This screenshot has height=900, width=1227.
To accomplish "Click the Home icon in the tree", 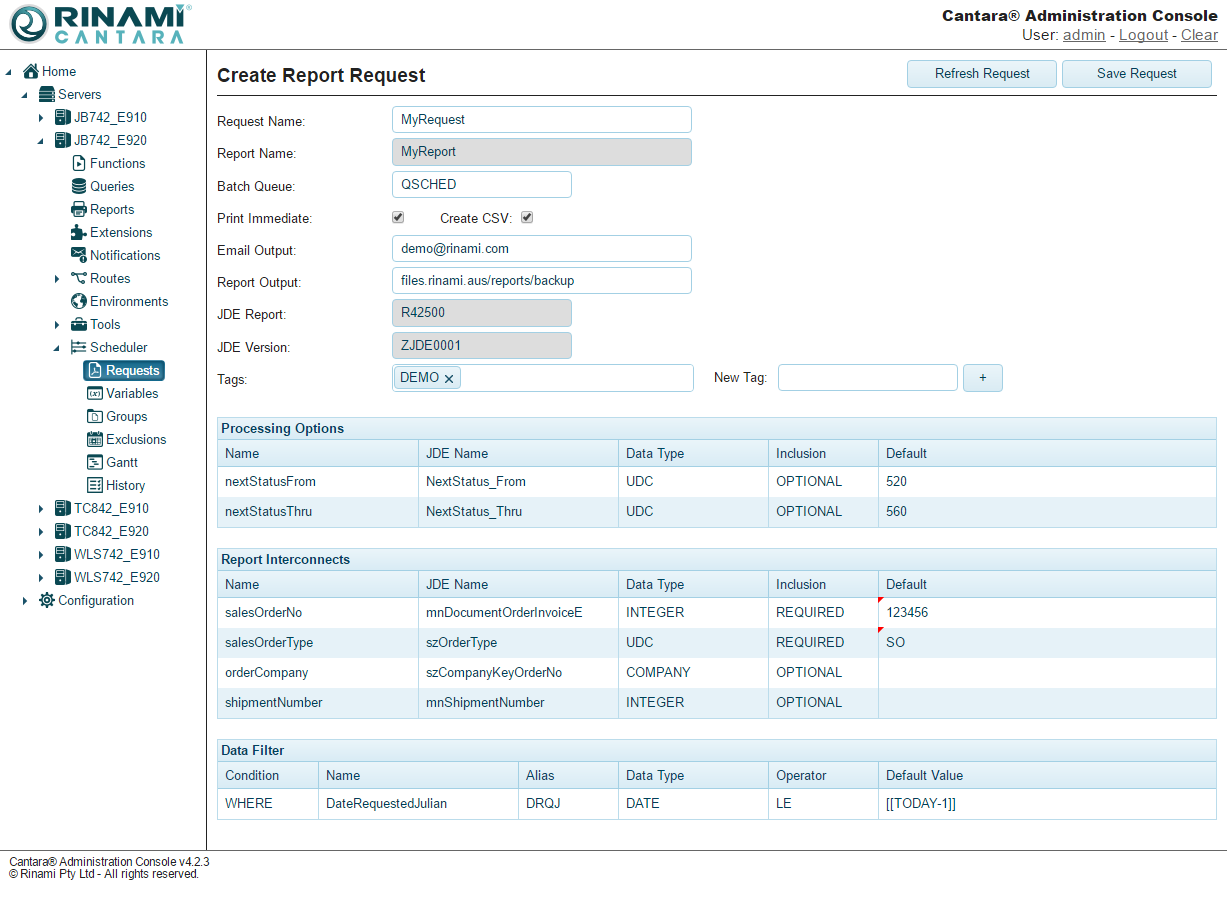I will [x=31, y=71].
